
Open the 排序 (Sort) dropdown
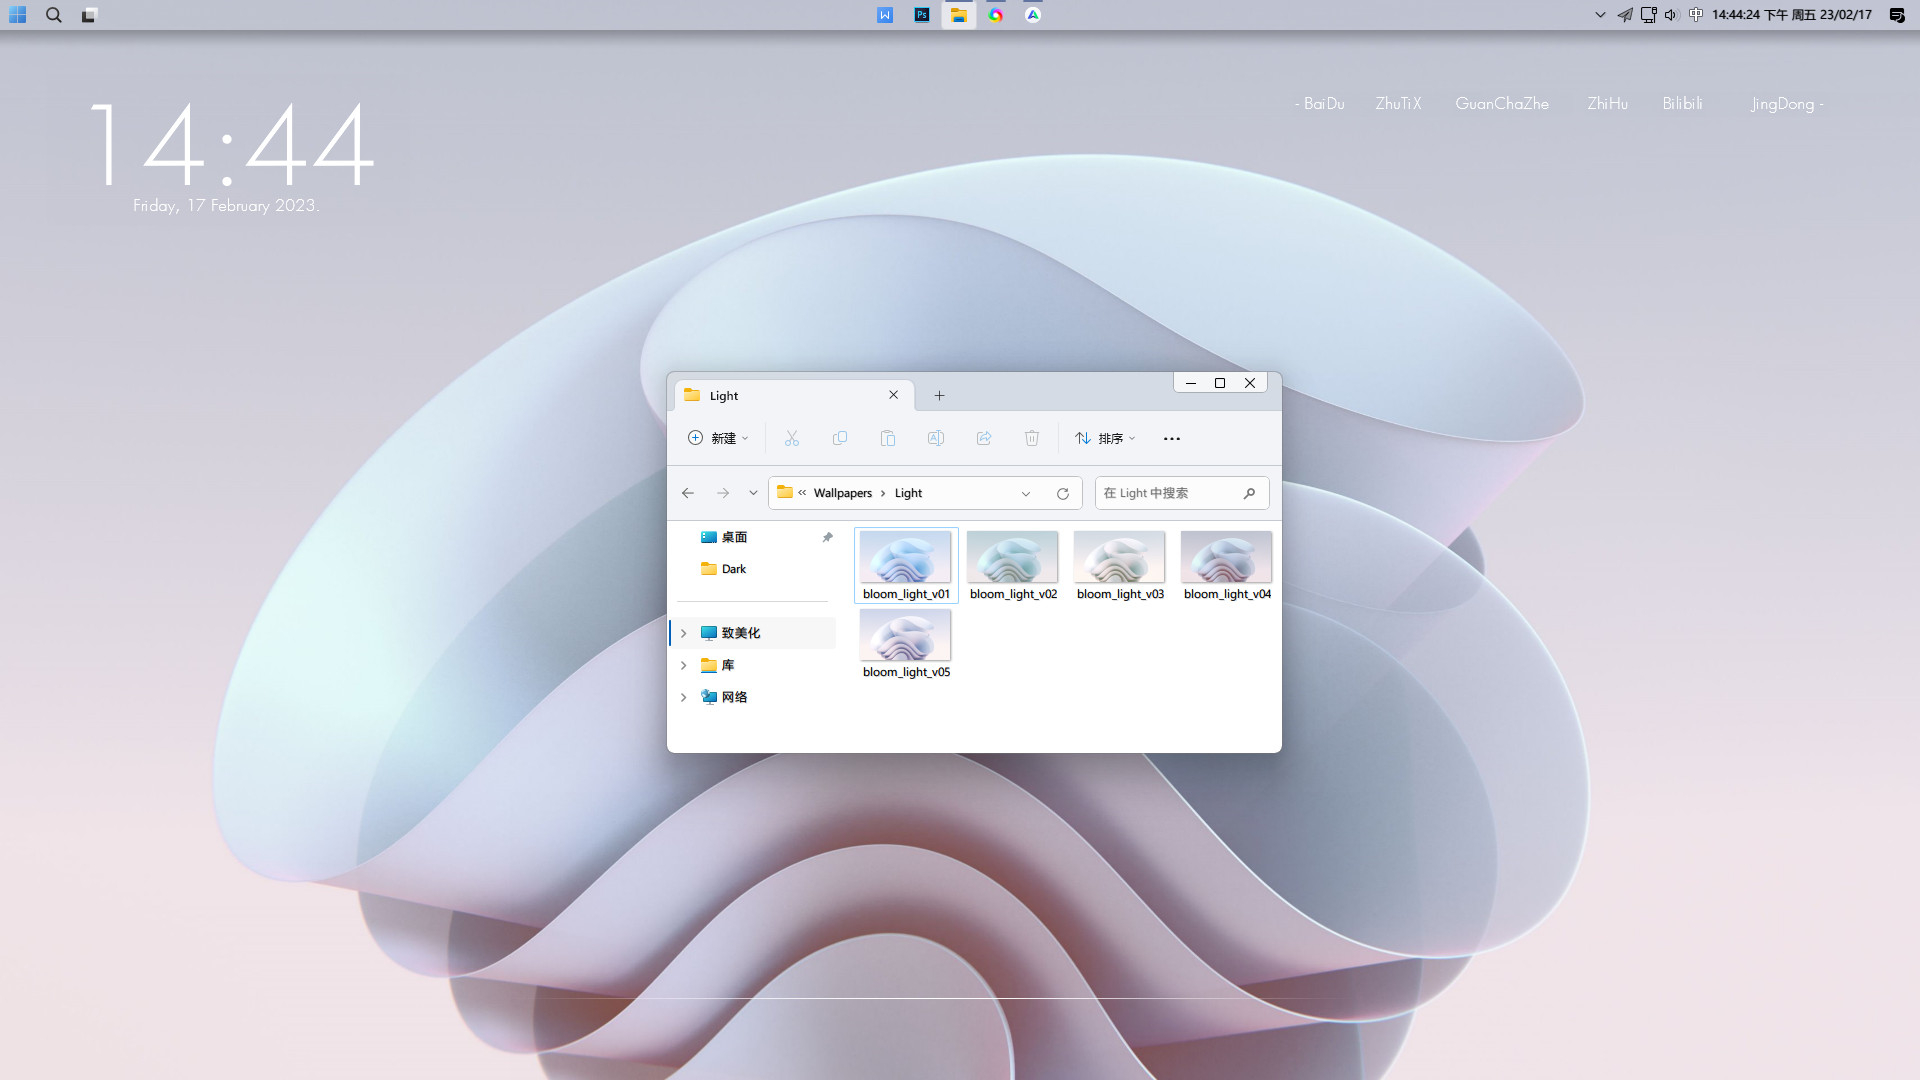coord(1105,438)
